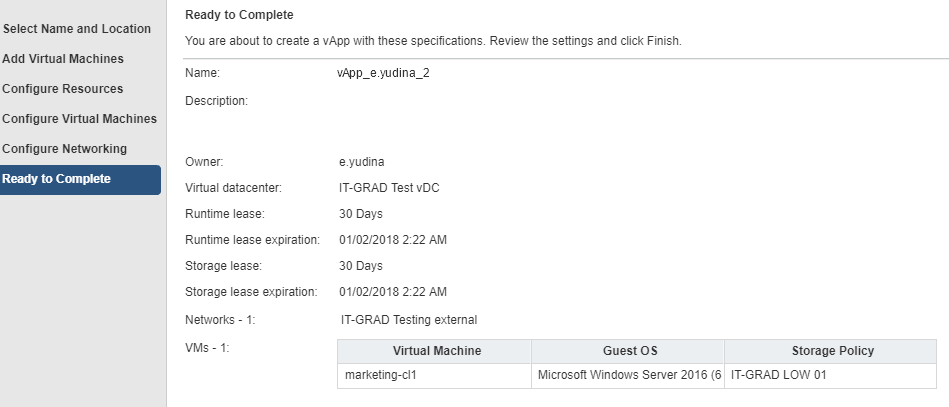
Task: Select the Configure Networking step
Action: click(64, 148)
